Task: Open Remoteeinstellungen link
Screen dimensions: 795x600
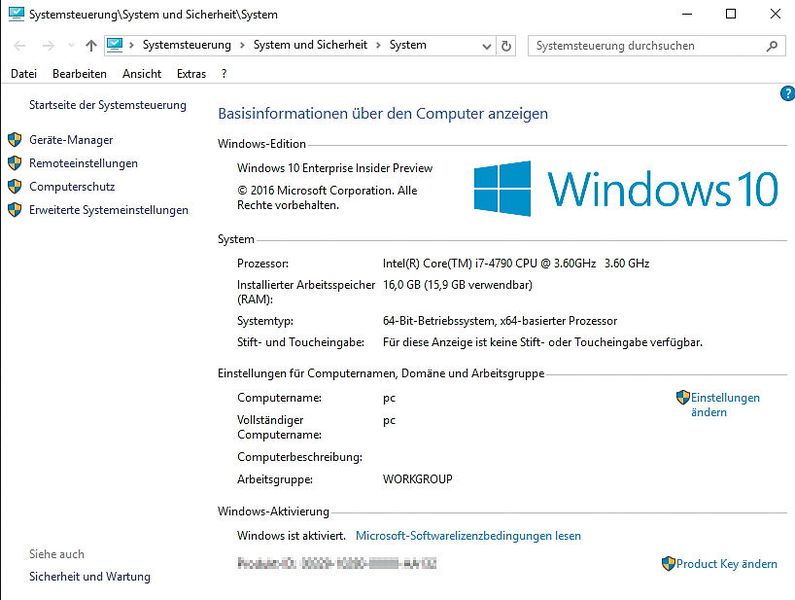Action: point(83,163)
